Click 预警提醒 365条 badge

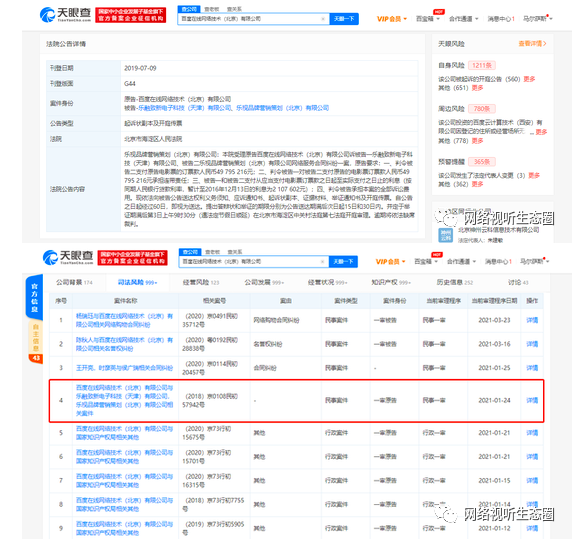pyautogui.click(x=482, y=162)
